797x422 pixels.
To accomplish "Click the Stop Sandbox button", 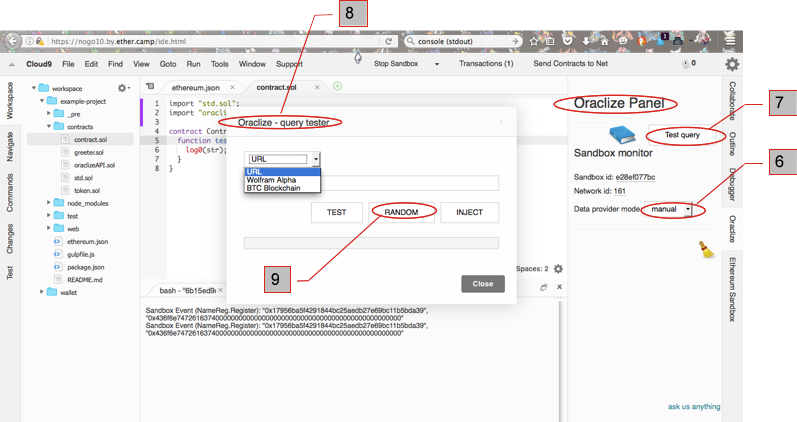I will (x=396, y=64).
